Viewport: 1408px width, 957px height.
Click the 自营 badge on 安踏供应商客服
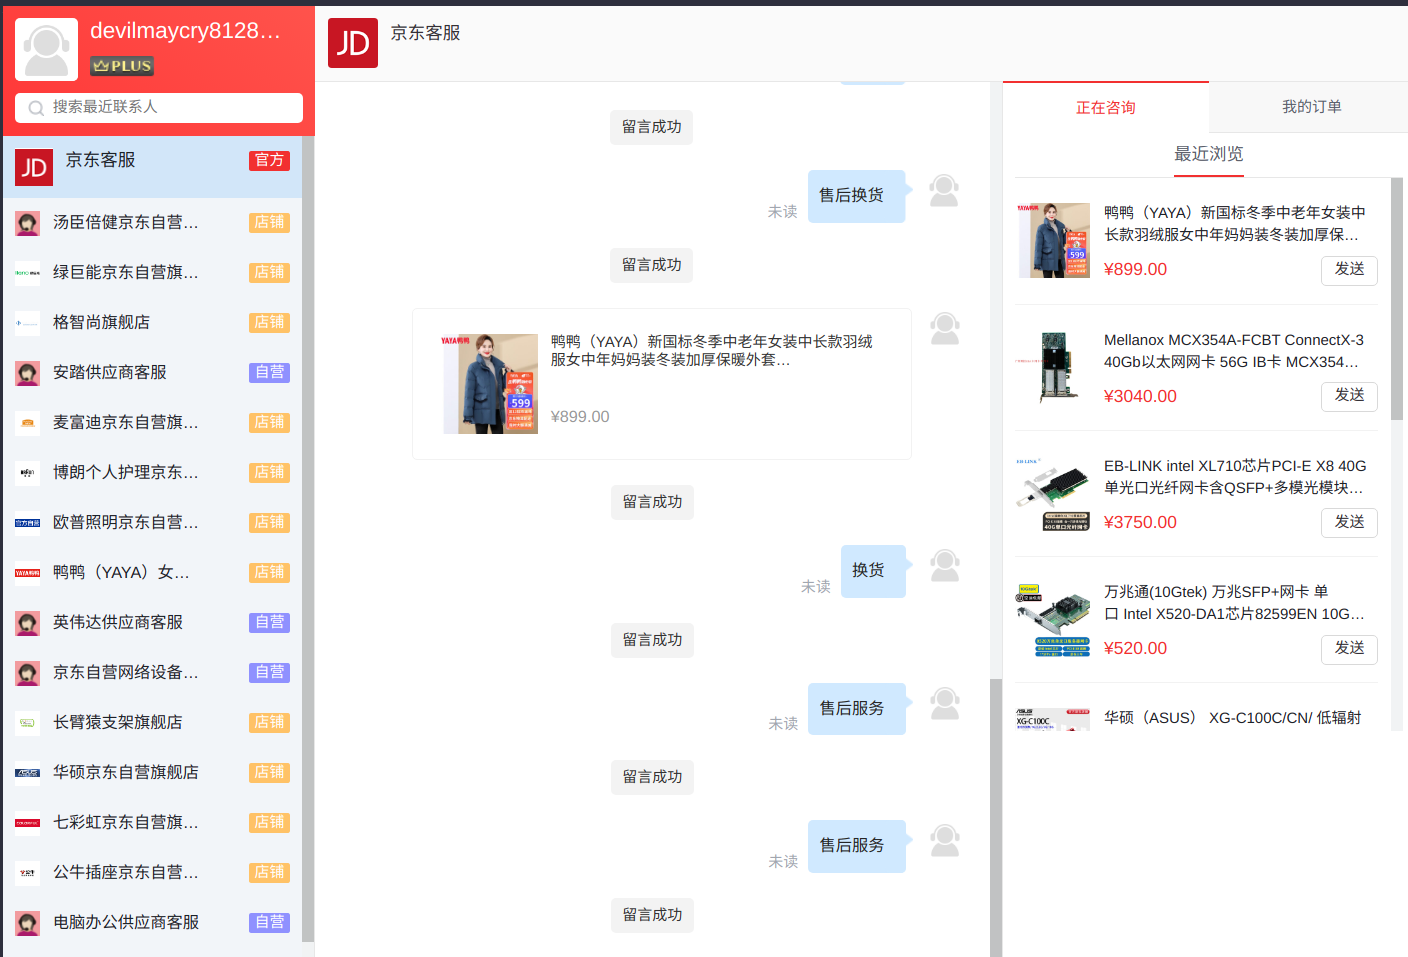tap(269, 372)
